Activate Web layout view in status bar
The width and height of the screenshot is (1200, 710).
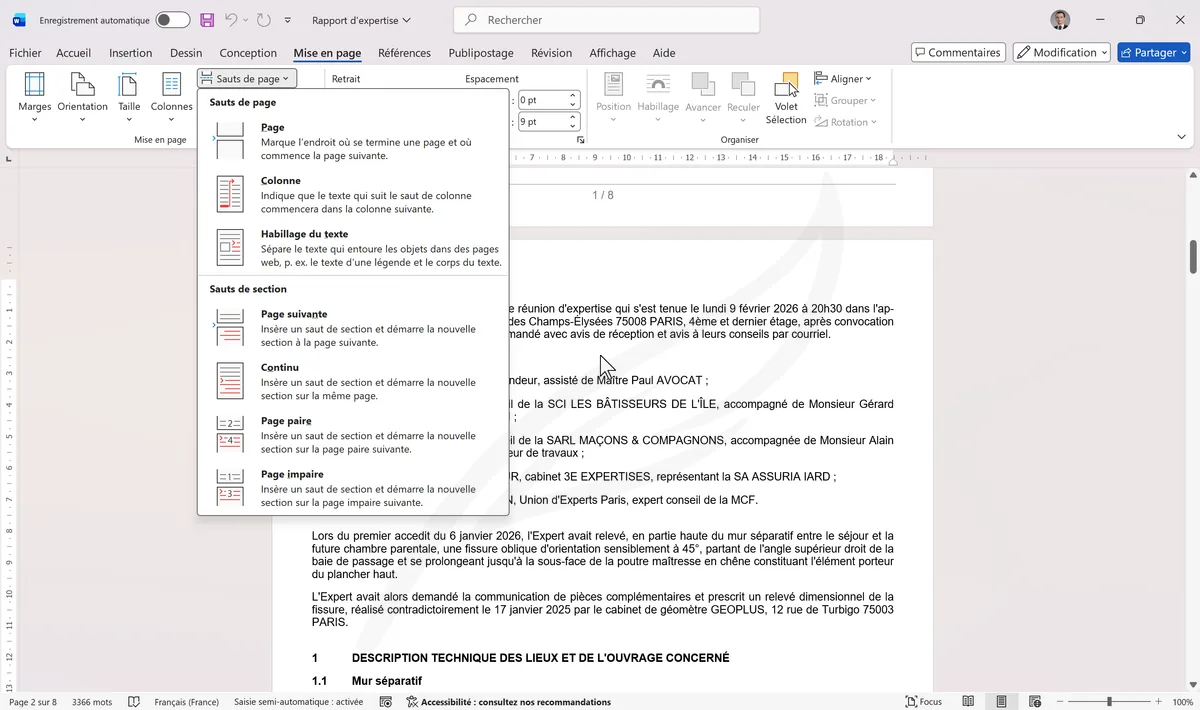tap(1034, 701)
